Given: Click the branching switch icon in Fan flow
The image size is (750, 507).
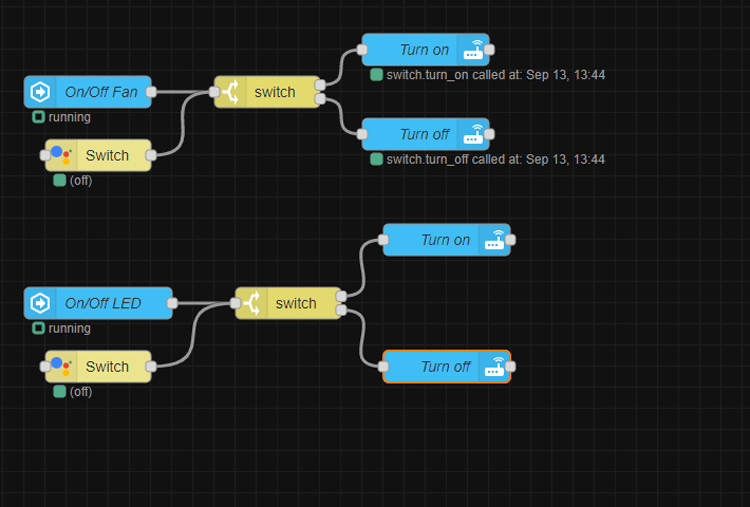Looking at the screenshot, I should [x=231, y=92].
